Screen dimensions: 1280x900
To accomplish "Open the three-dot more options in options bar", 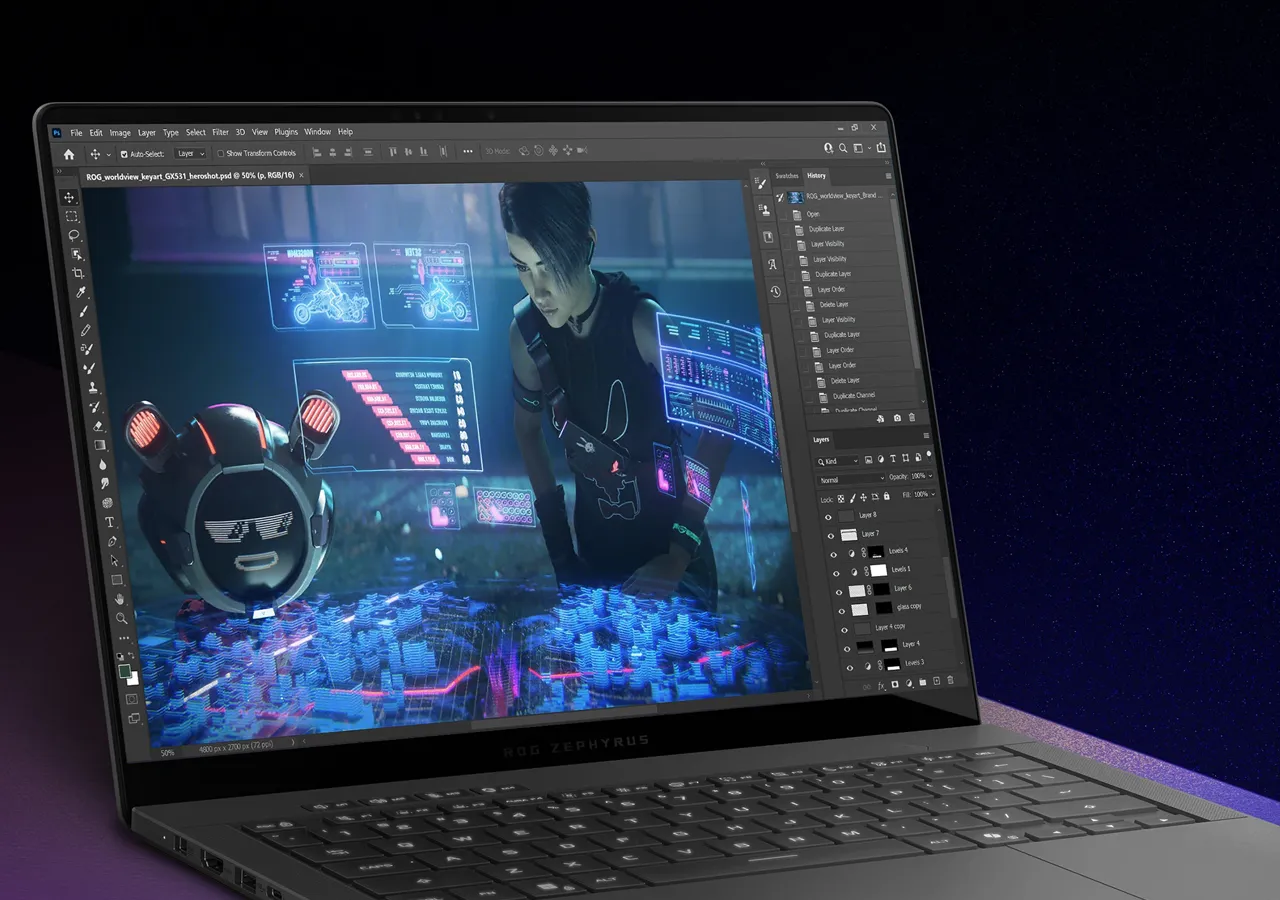I will point(467,152).
